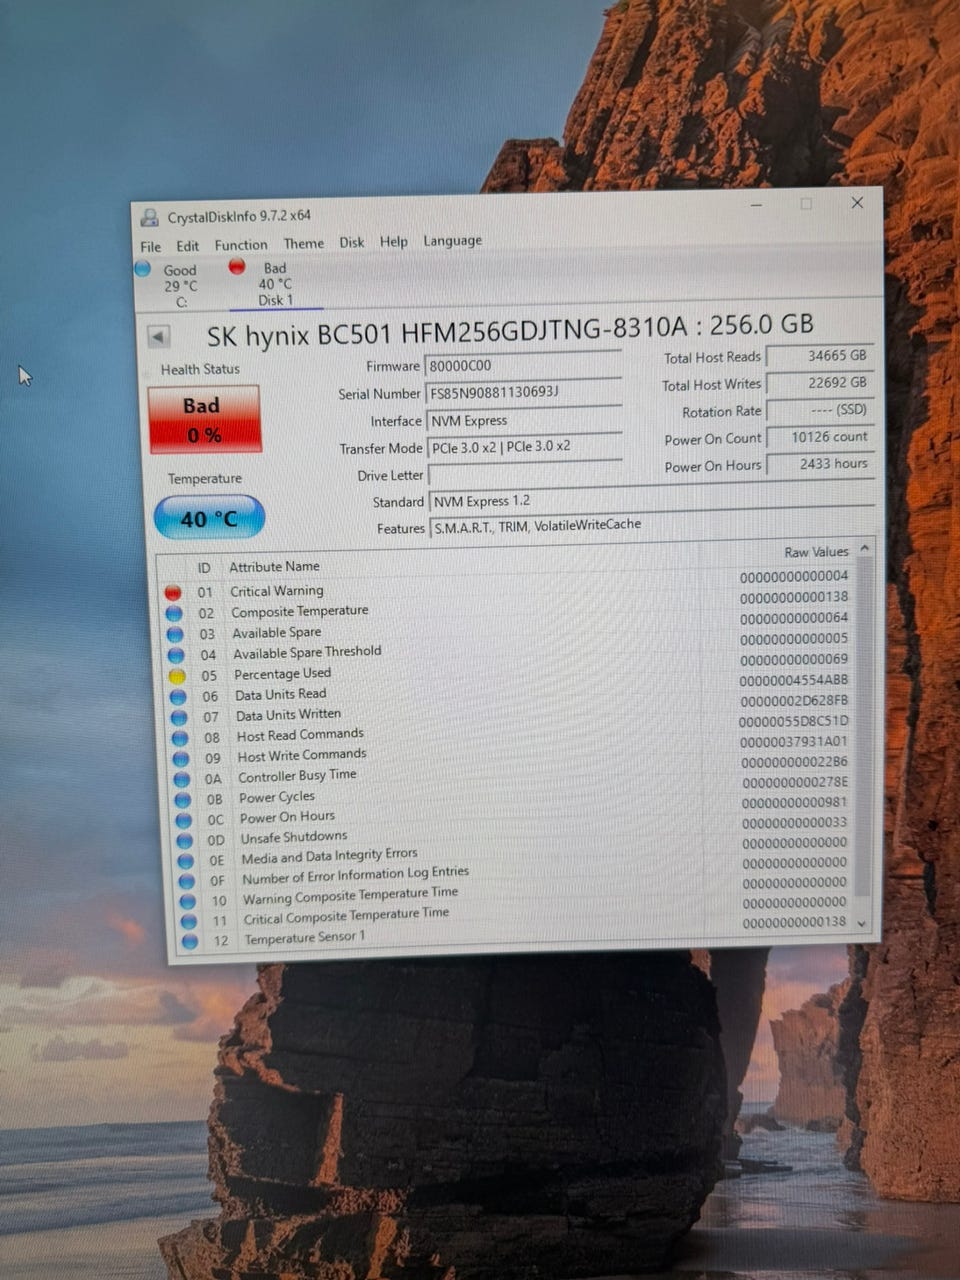Click the blue icon for Unsafe Shutdowns
This screenshot has width=960, height=1280.
185,841
